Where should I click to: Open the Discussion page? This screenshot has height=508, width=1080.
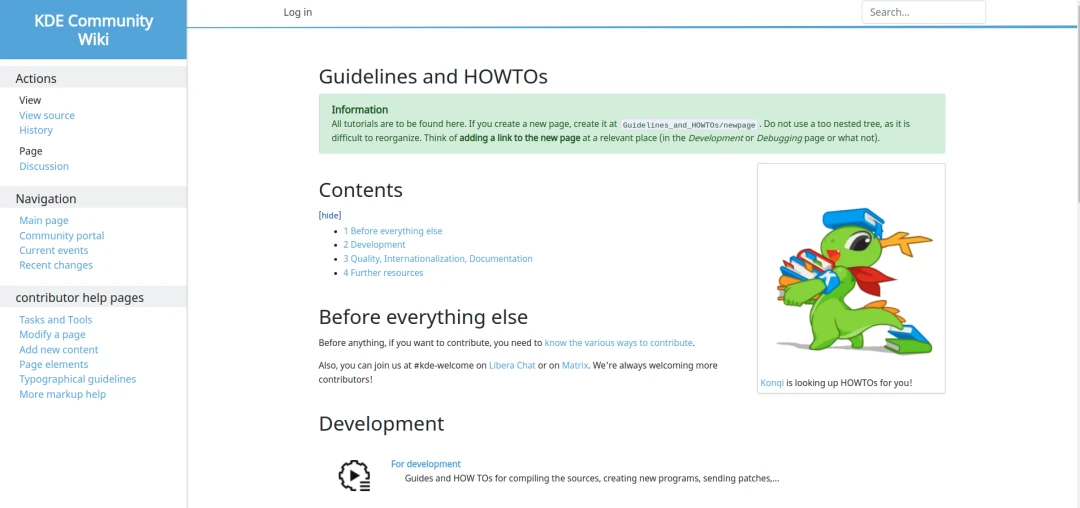click(x=44, y=167)
